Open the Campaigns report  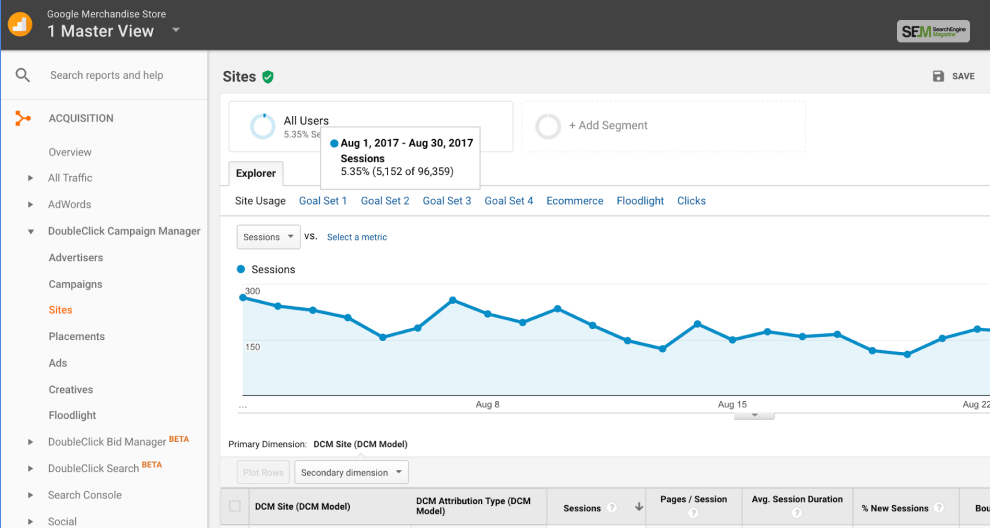pyautogui.click(x=75, y=284)
